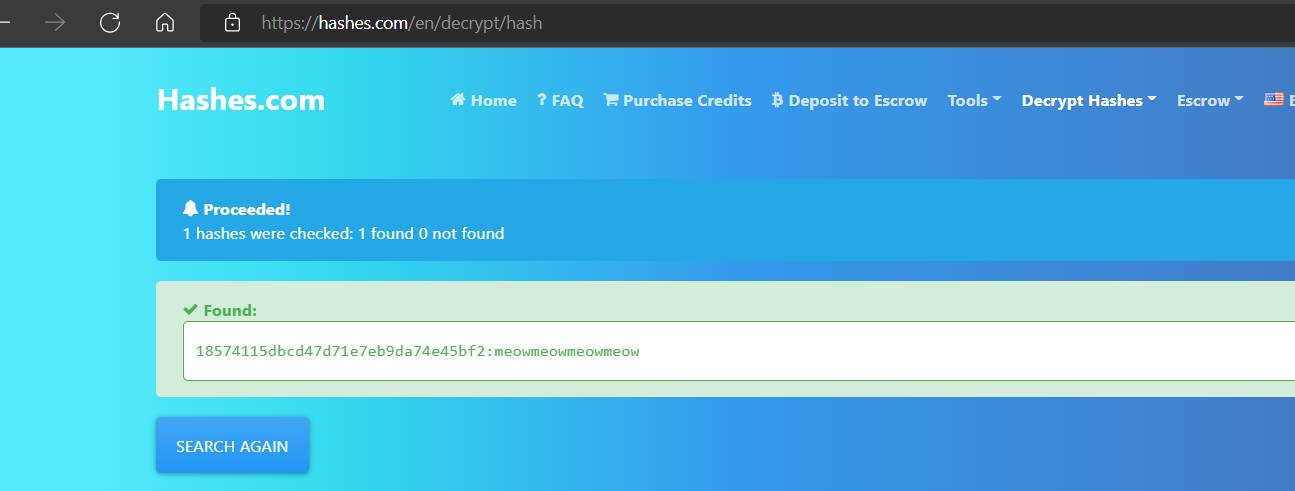Click the US flag language selector
1295x491 pixels.
(x=1274, y=99)
